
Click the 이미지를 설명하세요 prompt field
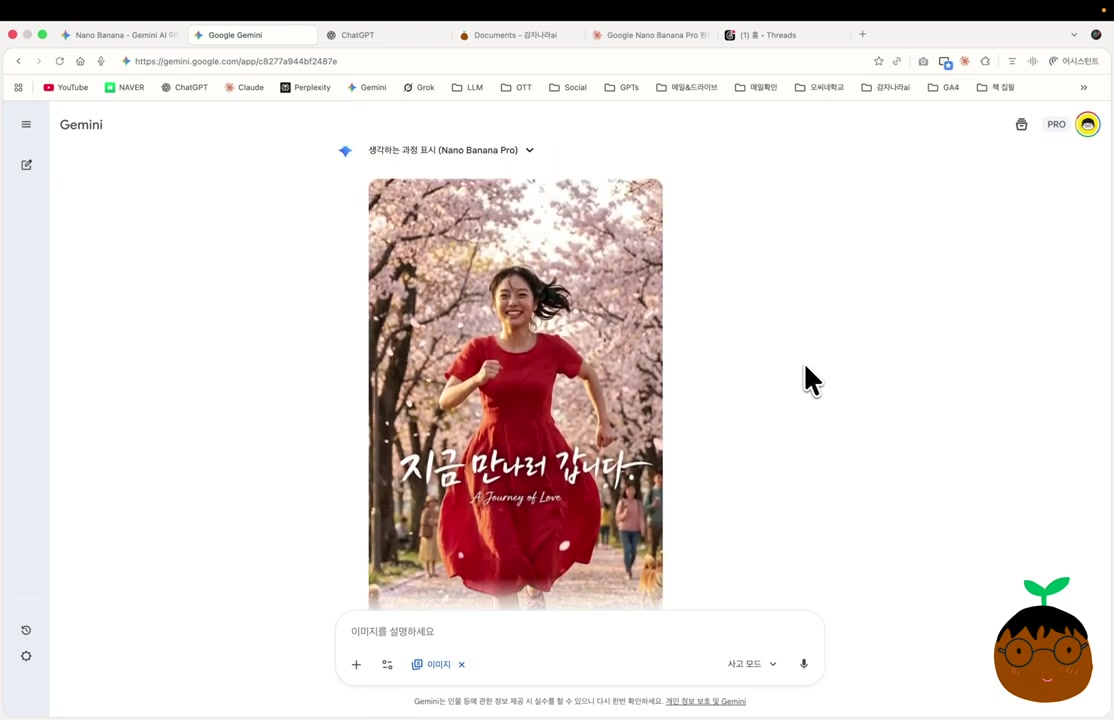(579, 631)
